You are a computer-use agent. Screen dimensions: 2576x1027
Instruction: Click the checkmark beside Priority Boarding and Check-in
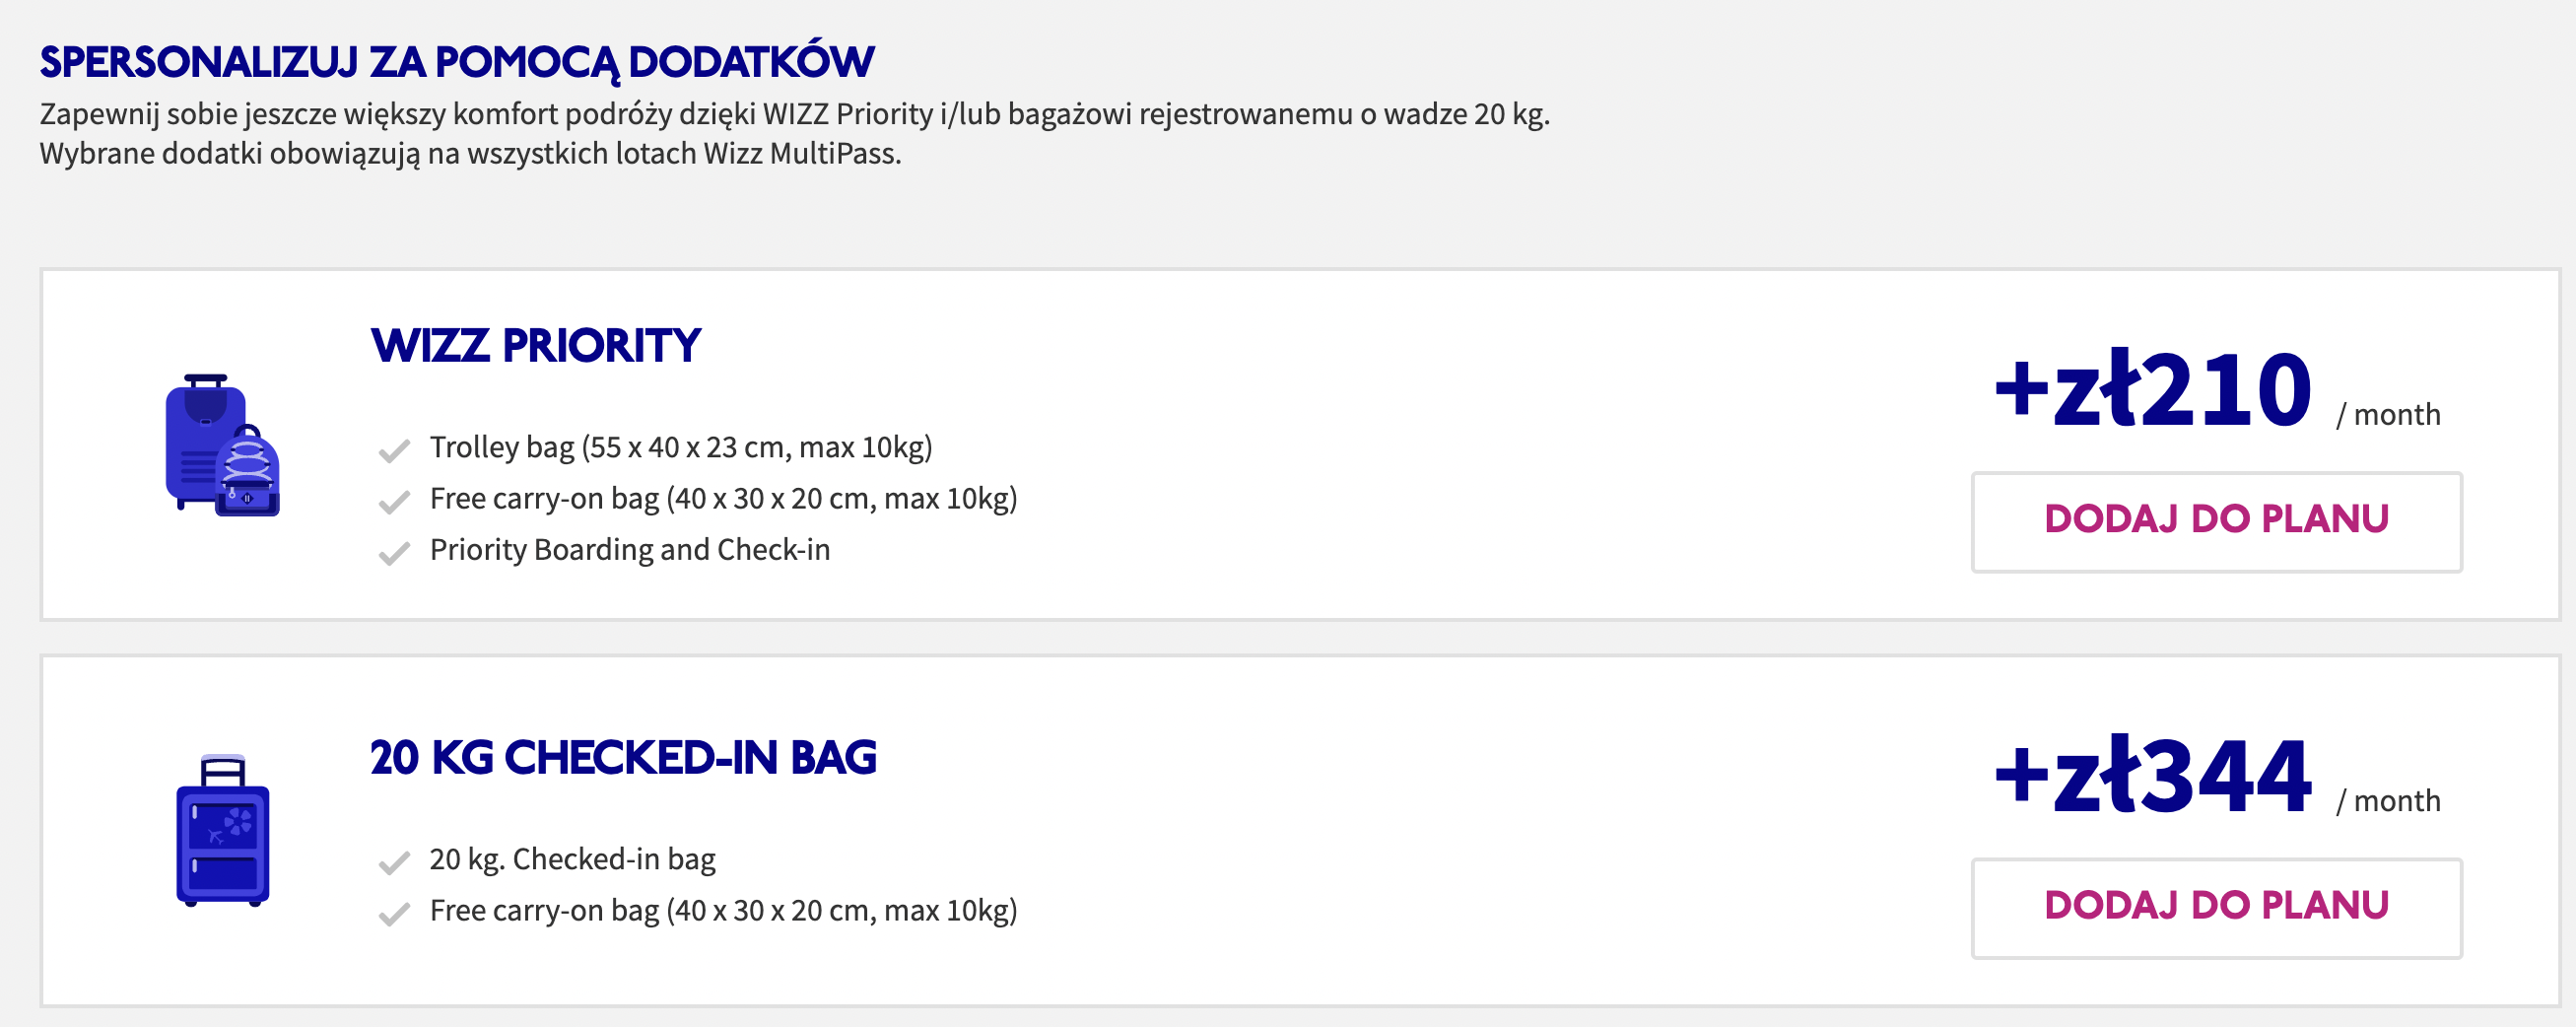click(x=394, y=552)
